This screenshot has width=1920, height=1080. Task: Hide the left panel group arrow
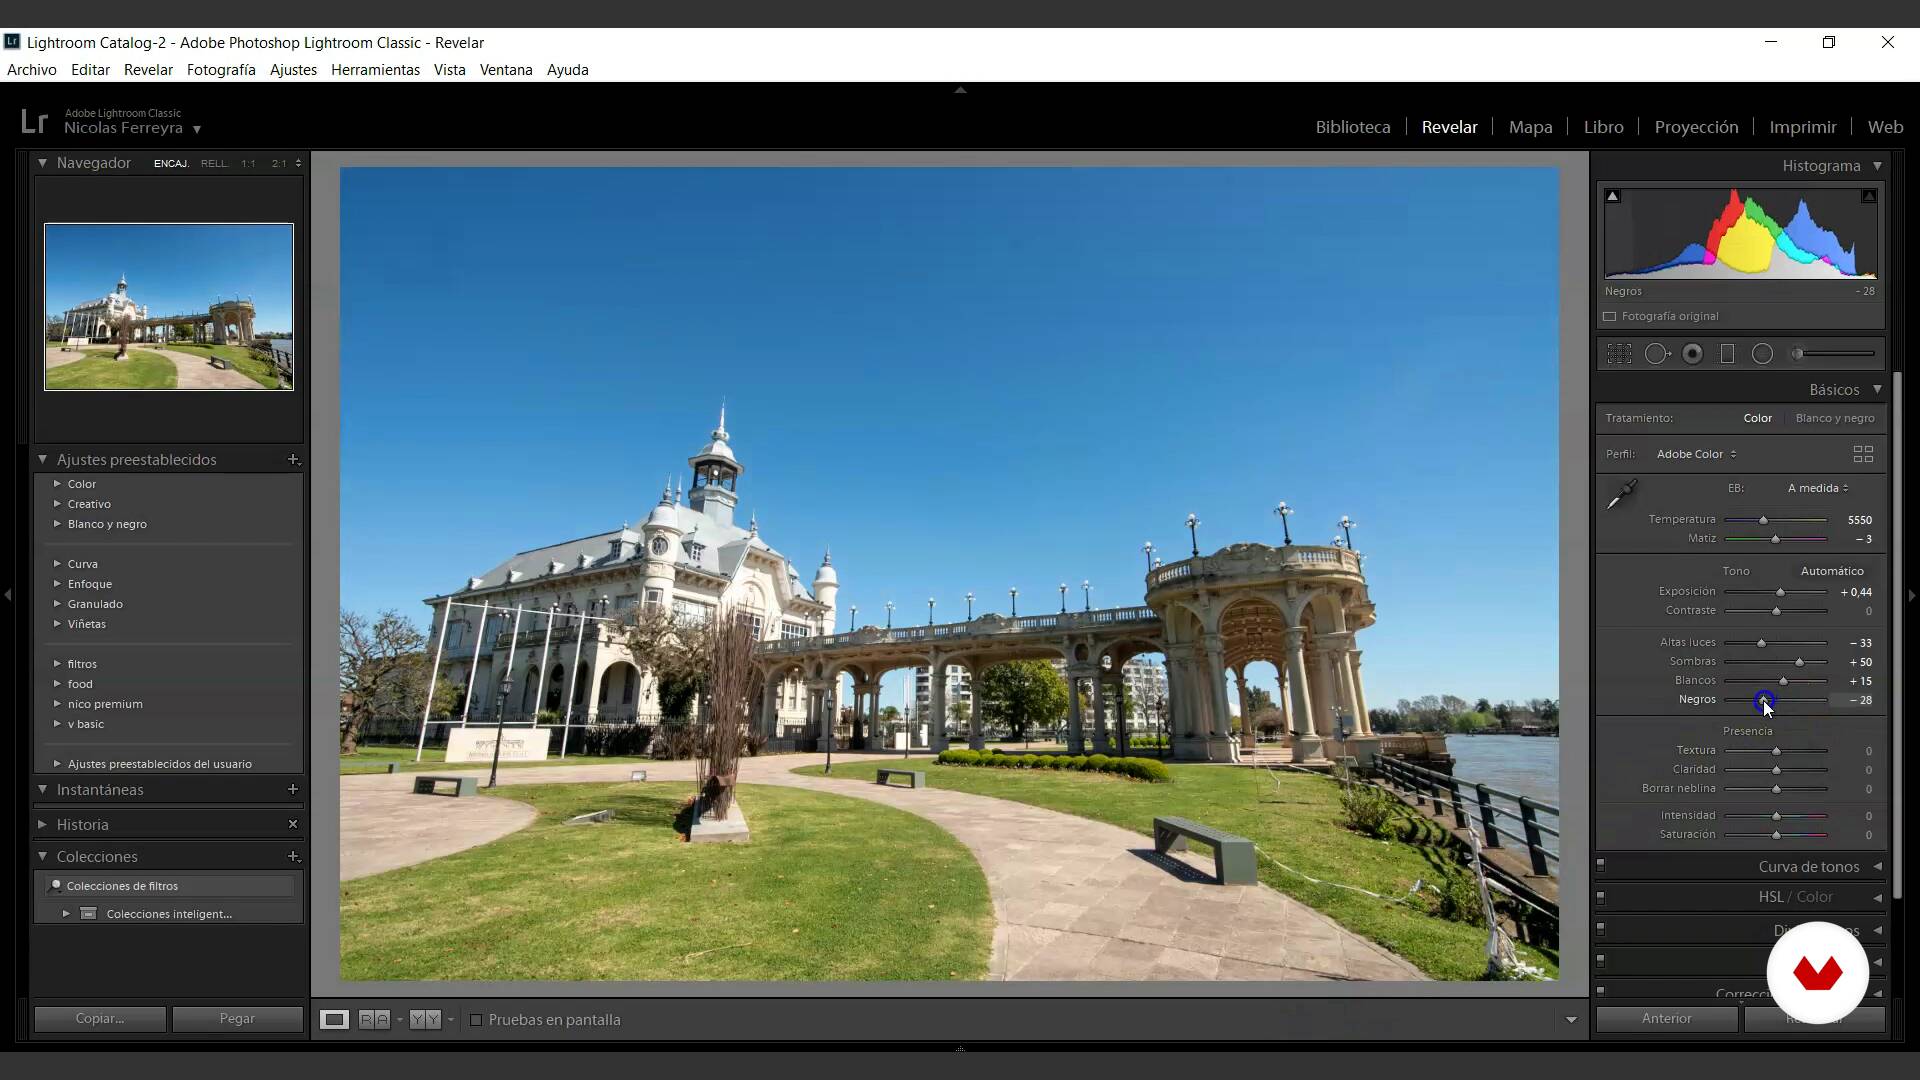tap(8, 595)
